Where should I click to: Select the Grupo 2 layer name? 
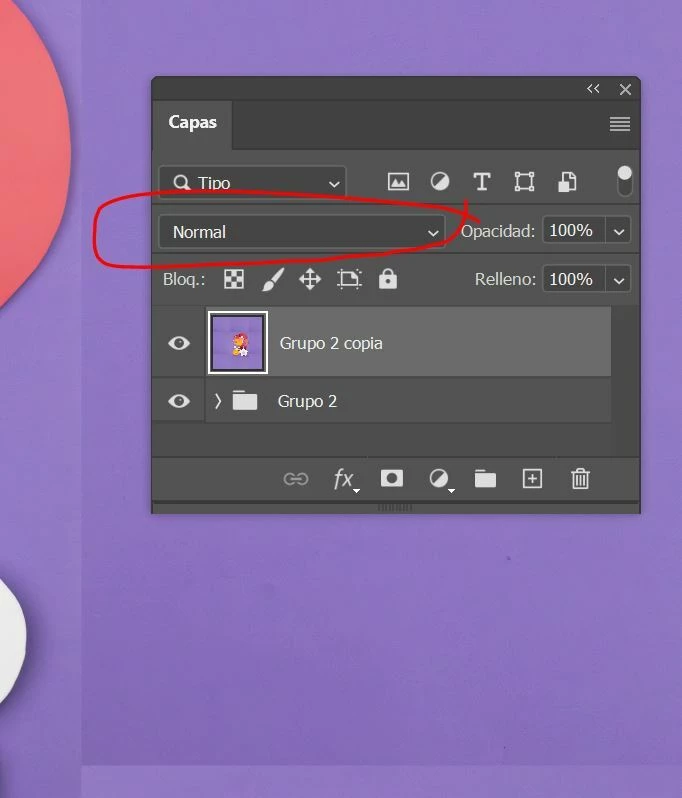307,401
